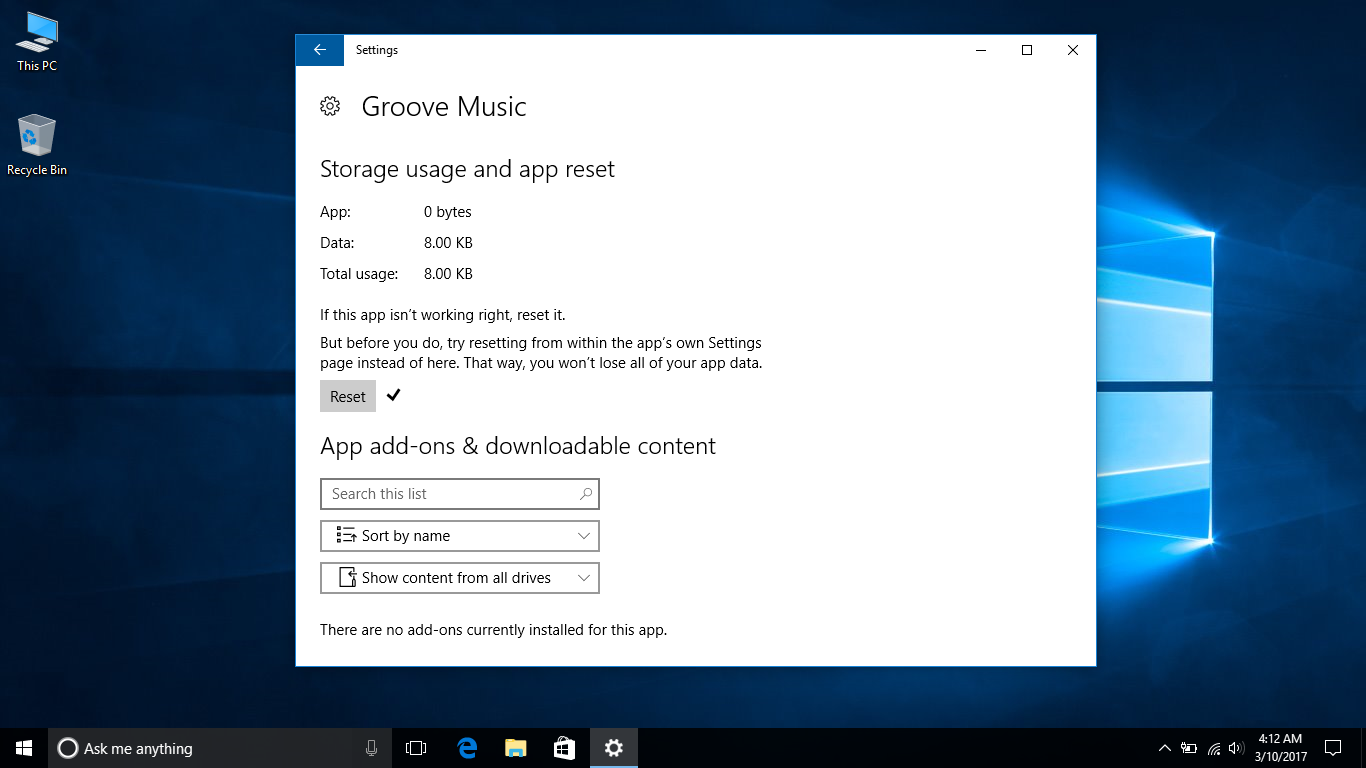Open File Explorer from the taskbar
The width and height of the screenshot is (1366, 768).
pyautogui.click(x=515, y=748)
